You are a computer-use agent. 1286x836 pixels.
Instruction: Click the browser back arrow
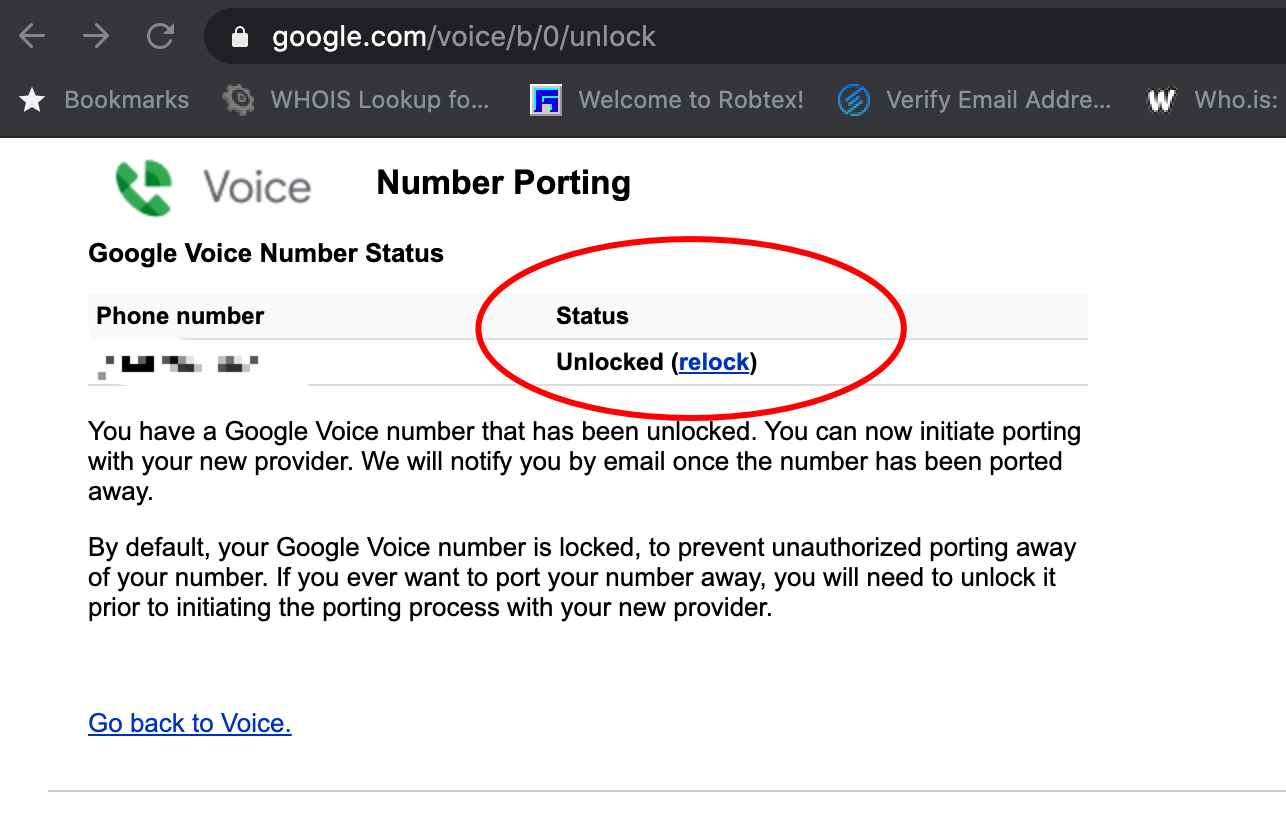tap(33, 37)
